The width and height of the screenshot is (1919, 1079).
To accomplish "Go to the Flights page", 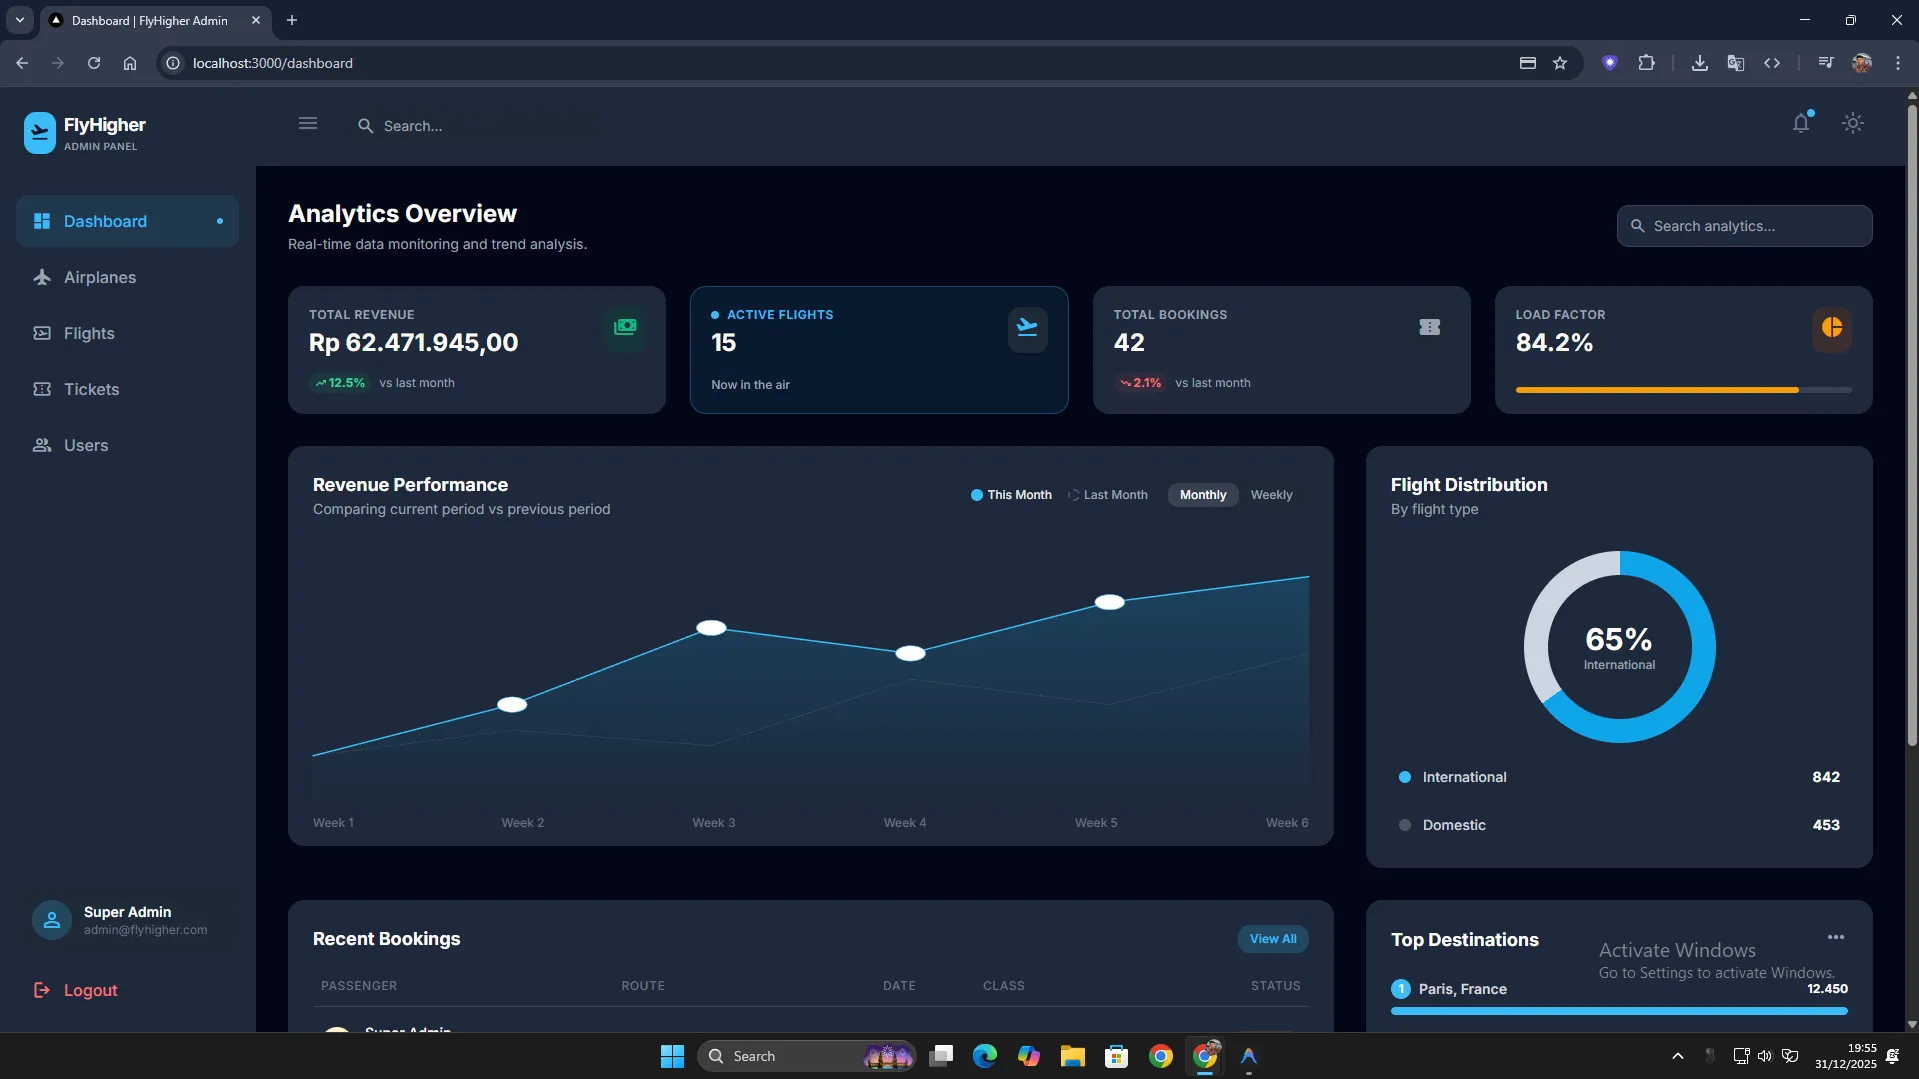I will [89, 334].
